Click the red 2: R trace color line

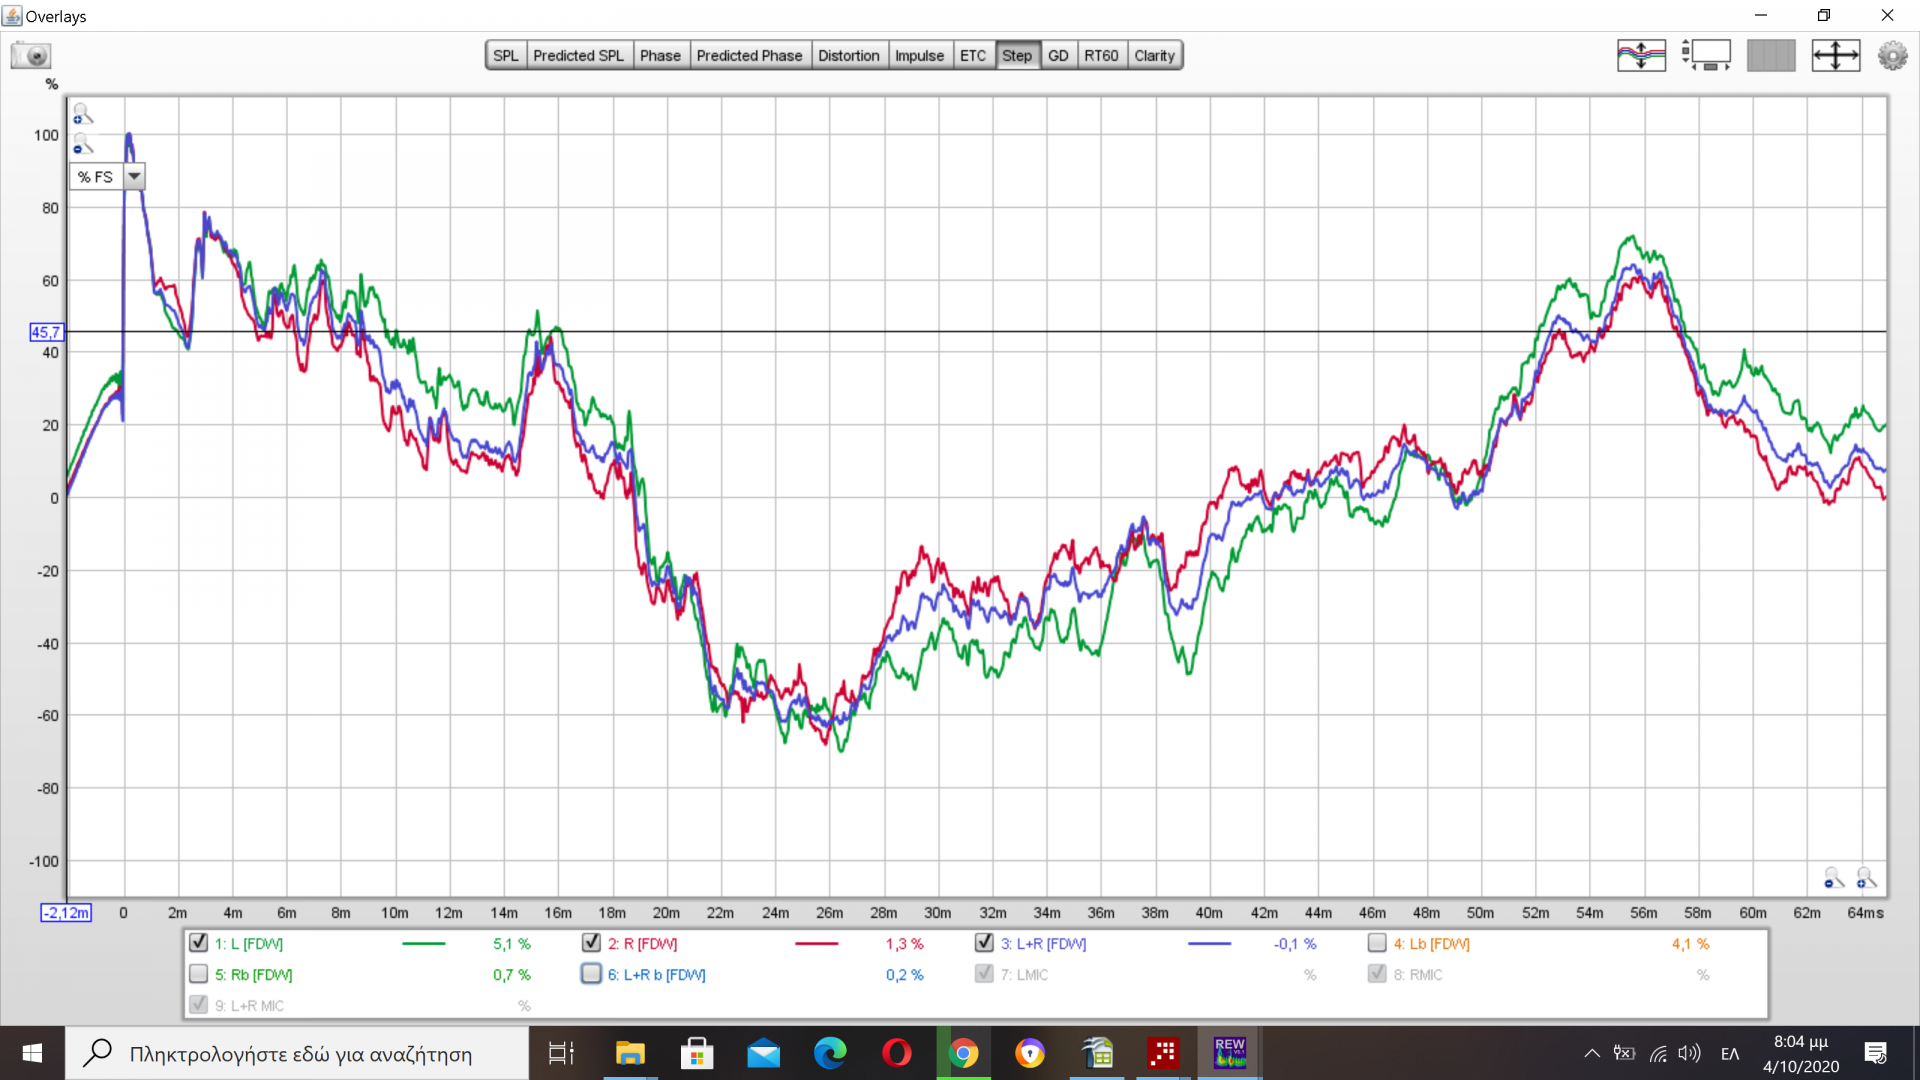(x=816, y=943)
